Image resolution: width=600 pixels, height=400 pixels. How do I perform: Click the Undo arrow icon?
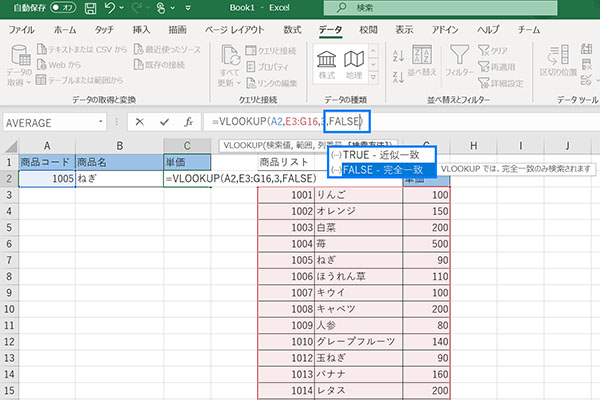coord(115,9)
